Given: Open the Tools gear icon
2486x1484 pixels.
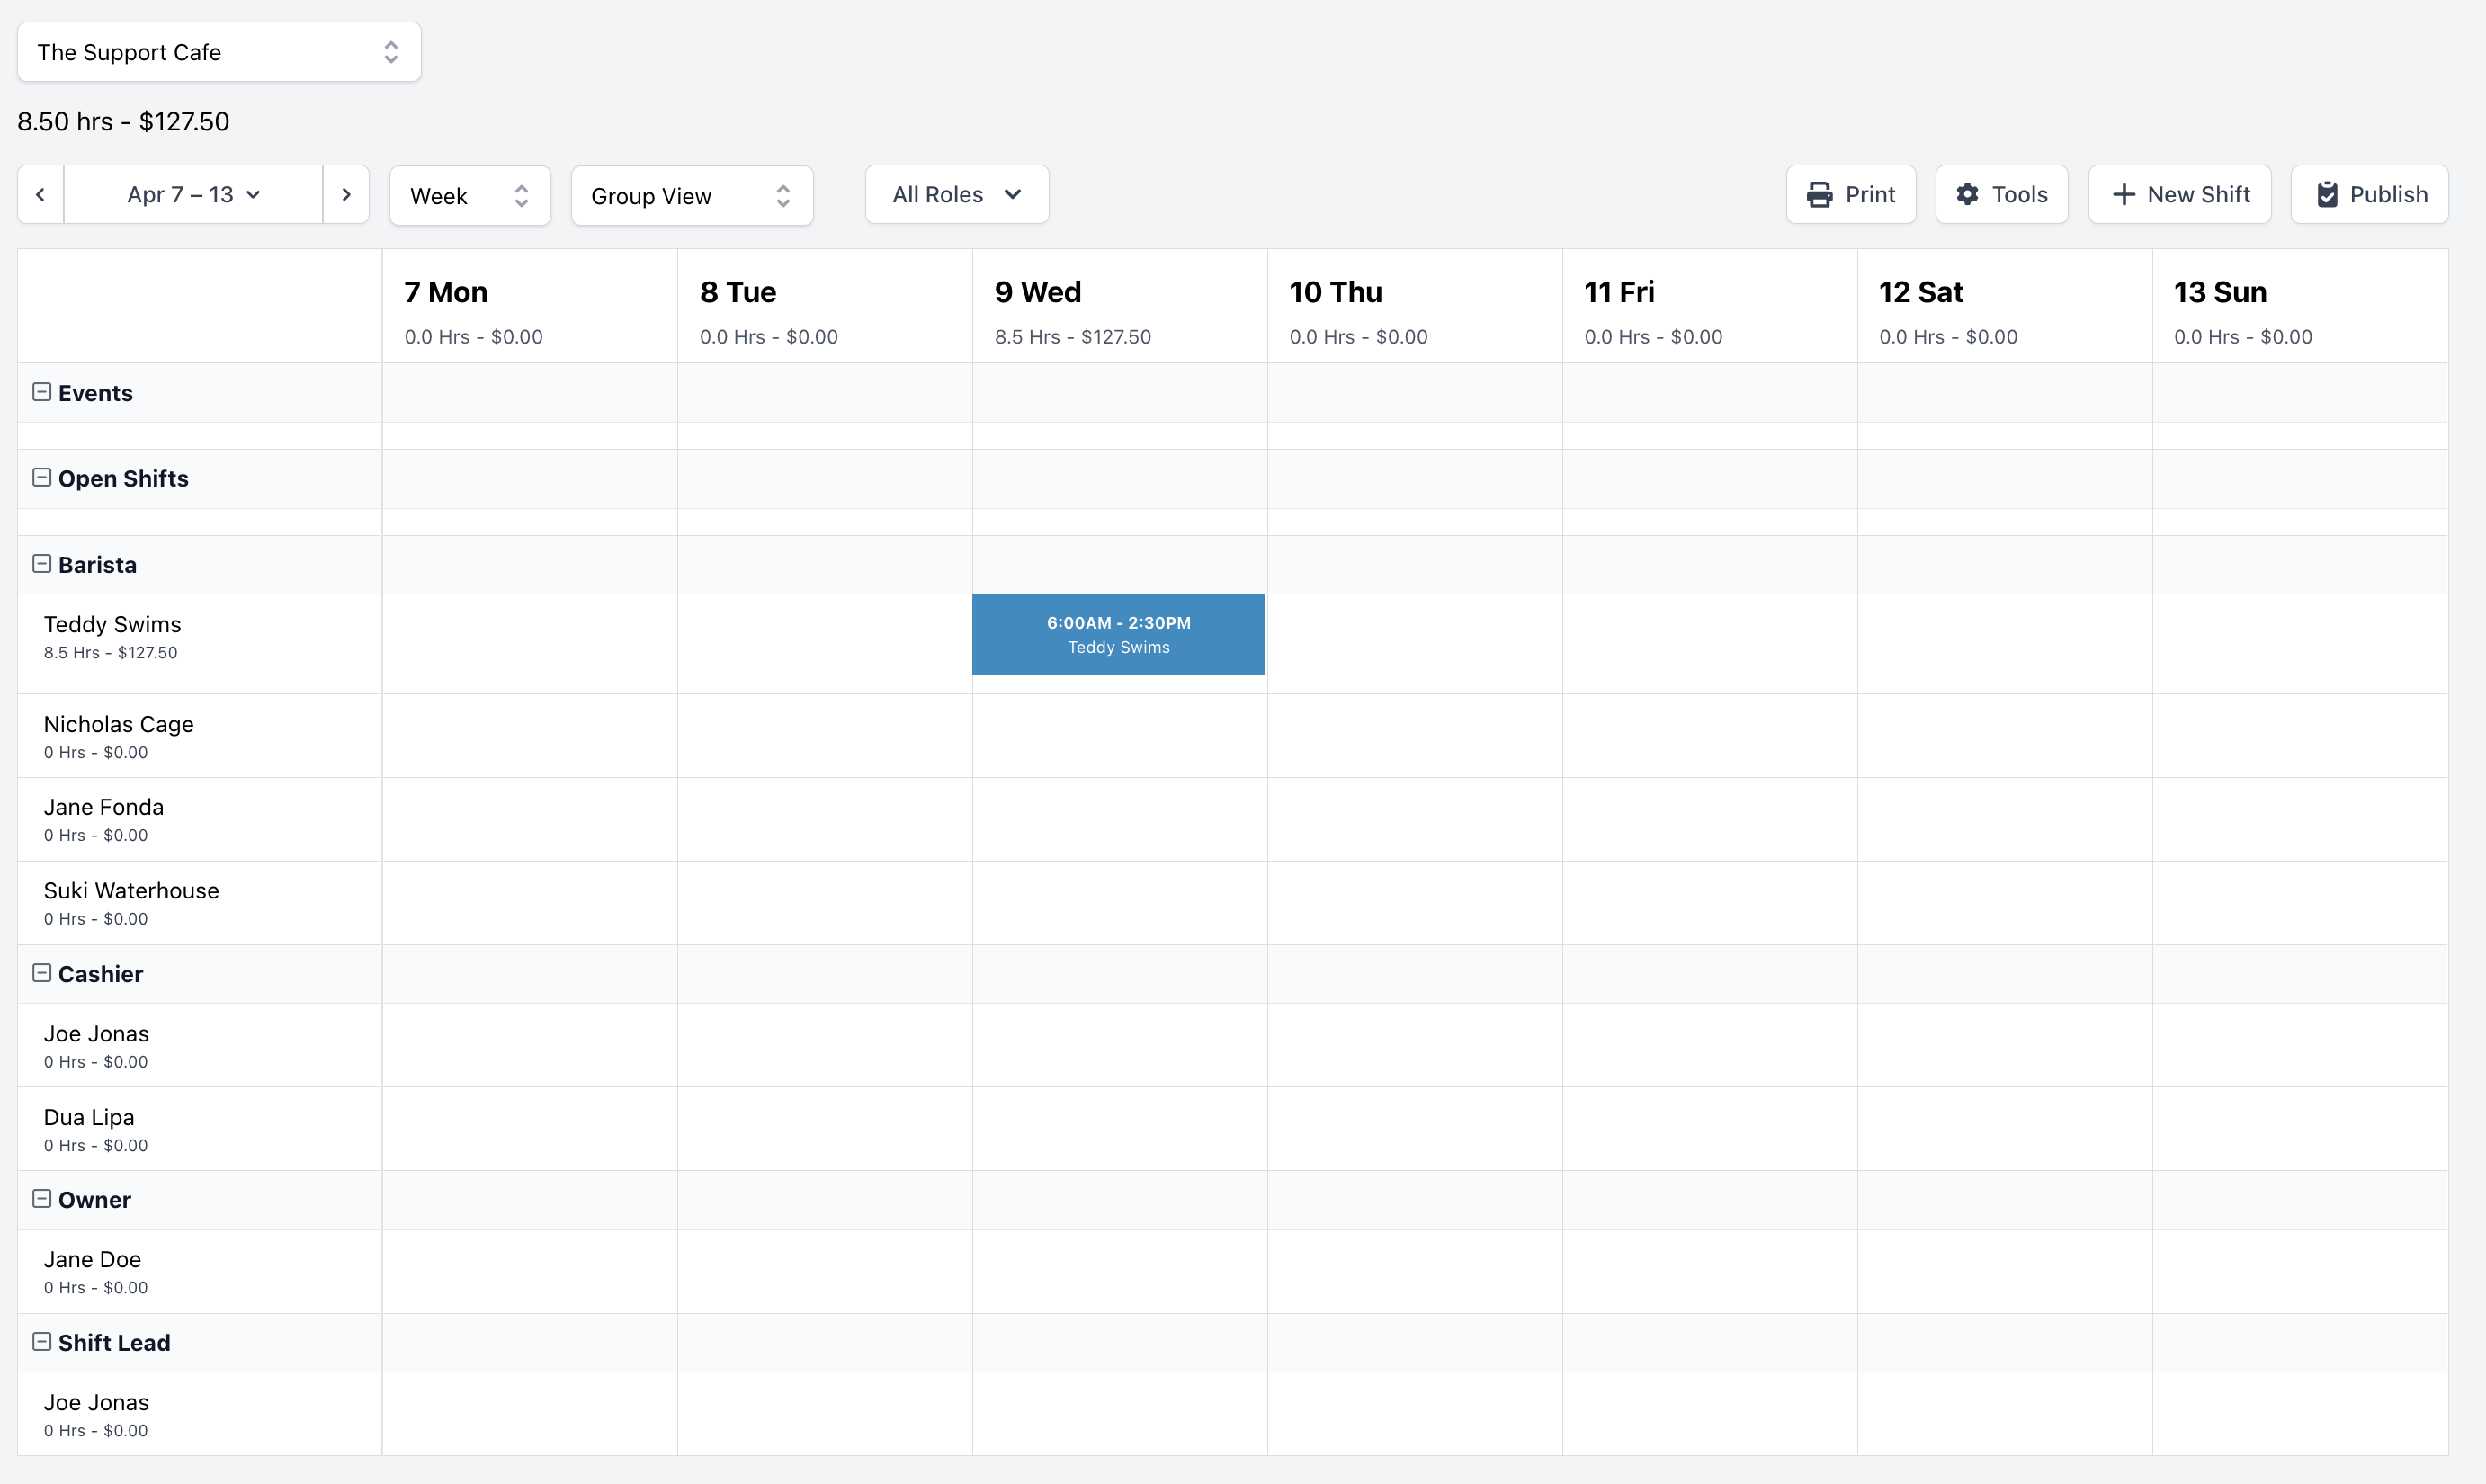Looking at the screenshot, I should pyautogui.click(x=1967, y=195).
